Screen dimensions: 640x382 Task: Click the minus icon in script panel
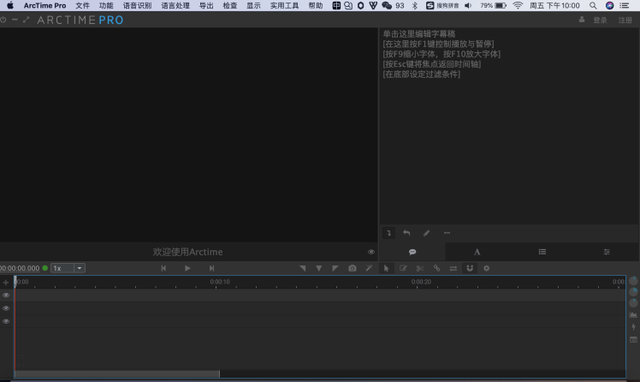pyautogui.click(x=447, y=233)
